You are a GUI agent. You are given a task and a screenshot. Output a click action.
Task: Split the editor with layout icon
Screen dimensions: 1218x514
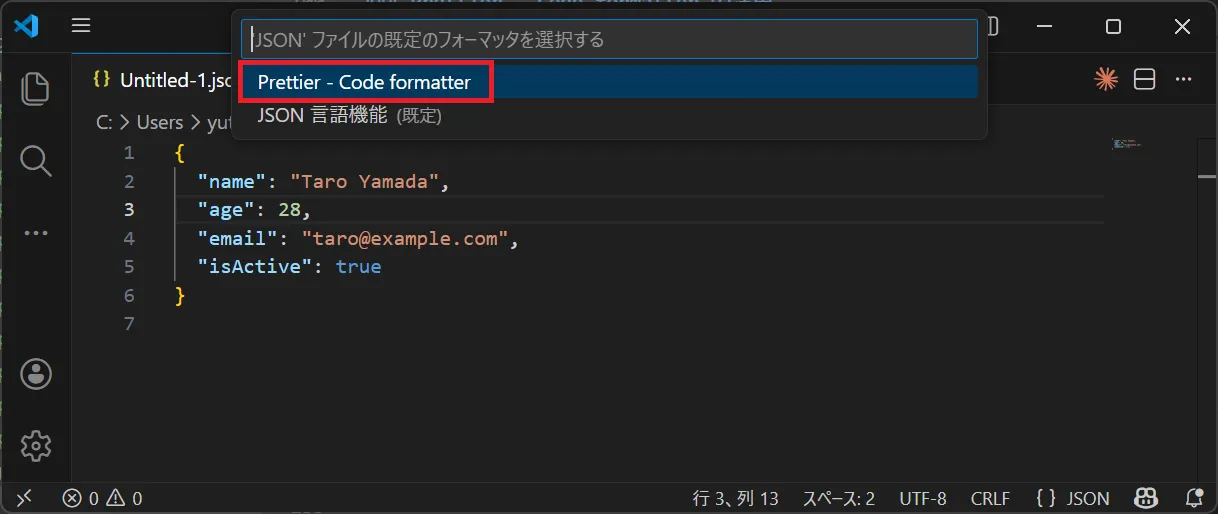(x=1145, y=80)
